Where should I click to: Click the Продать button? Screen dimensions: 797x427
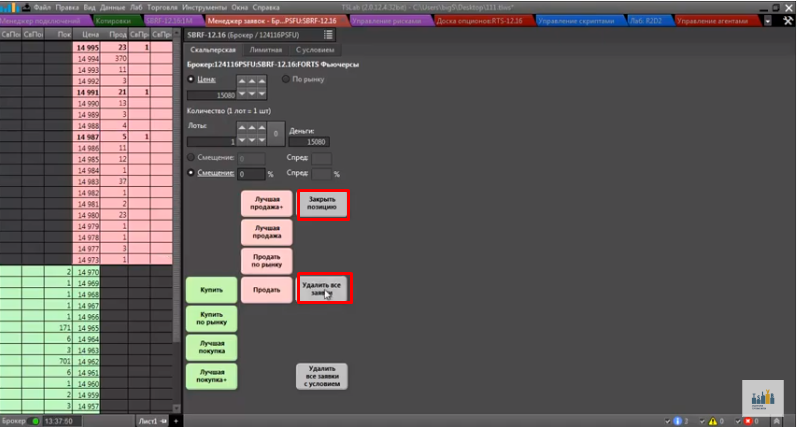tap(267, 290)
